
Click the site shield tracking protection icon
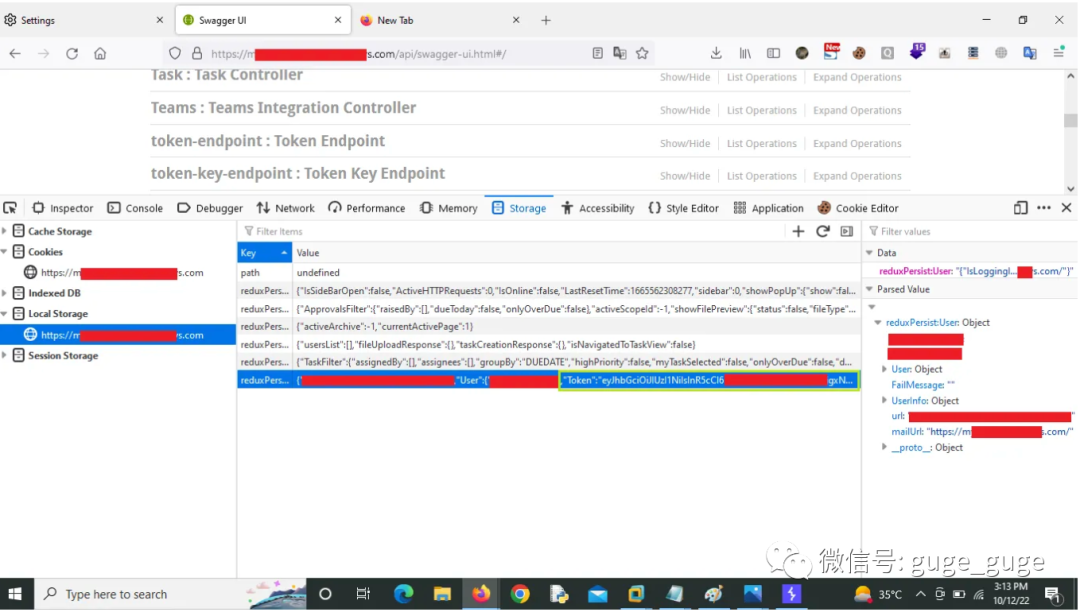pyautogui.click(x=175, y=54)
